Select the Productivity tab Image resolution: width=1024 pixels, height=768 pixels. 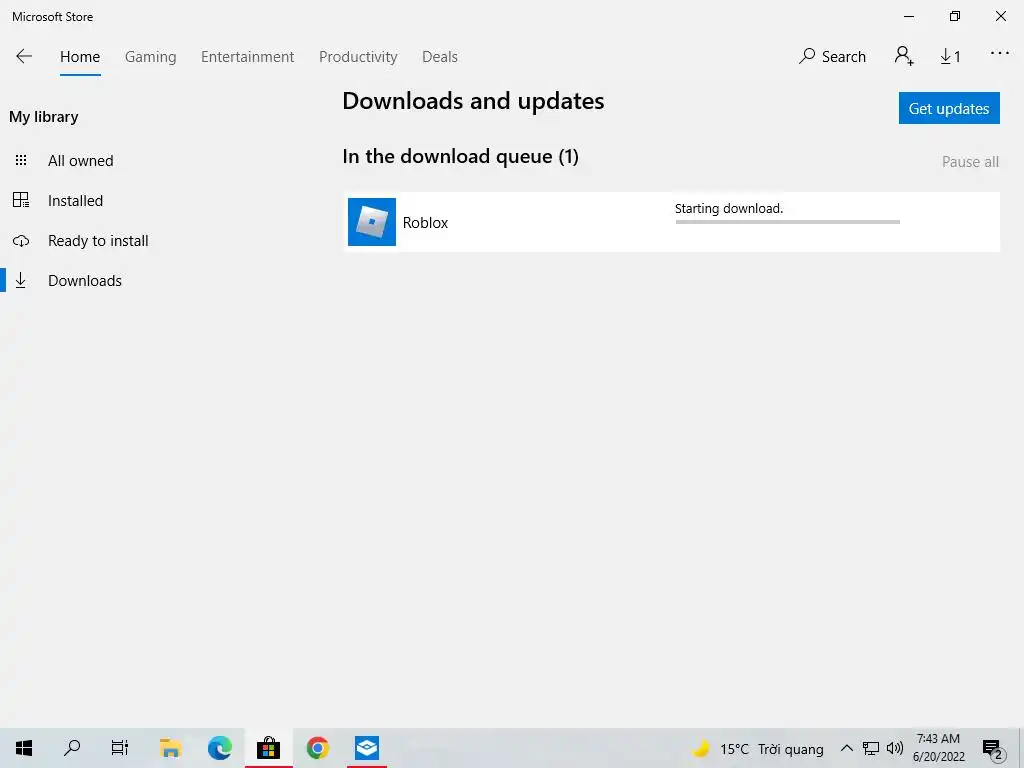coord(358,57)
